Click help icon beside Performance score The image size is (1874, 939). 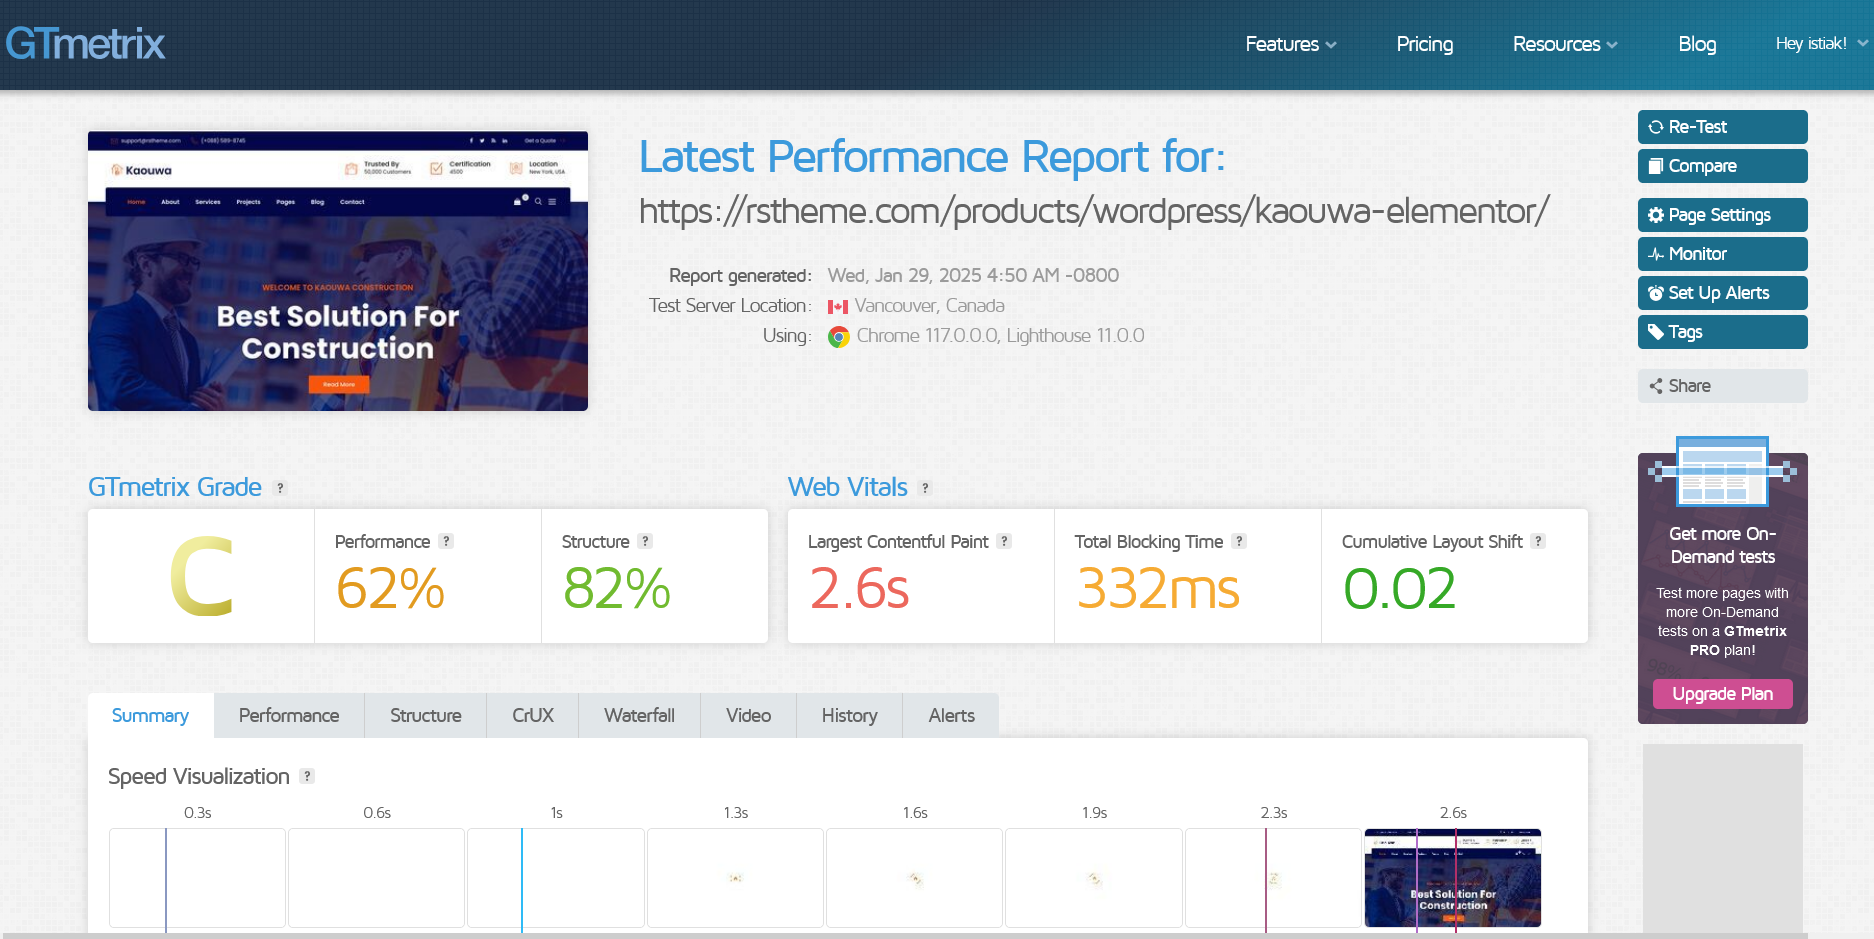[x=446, y=541]
